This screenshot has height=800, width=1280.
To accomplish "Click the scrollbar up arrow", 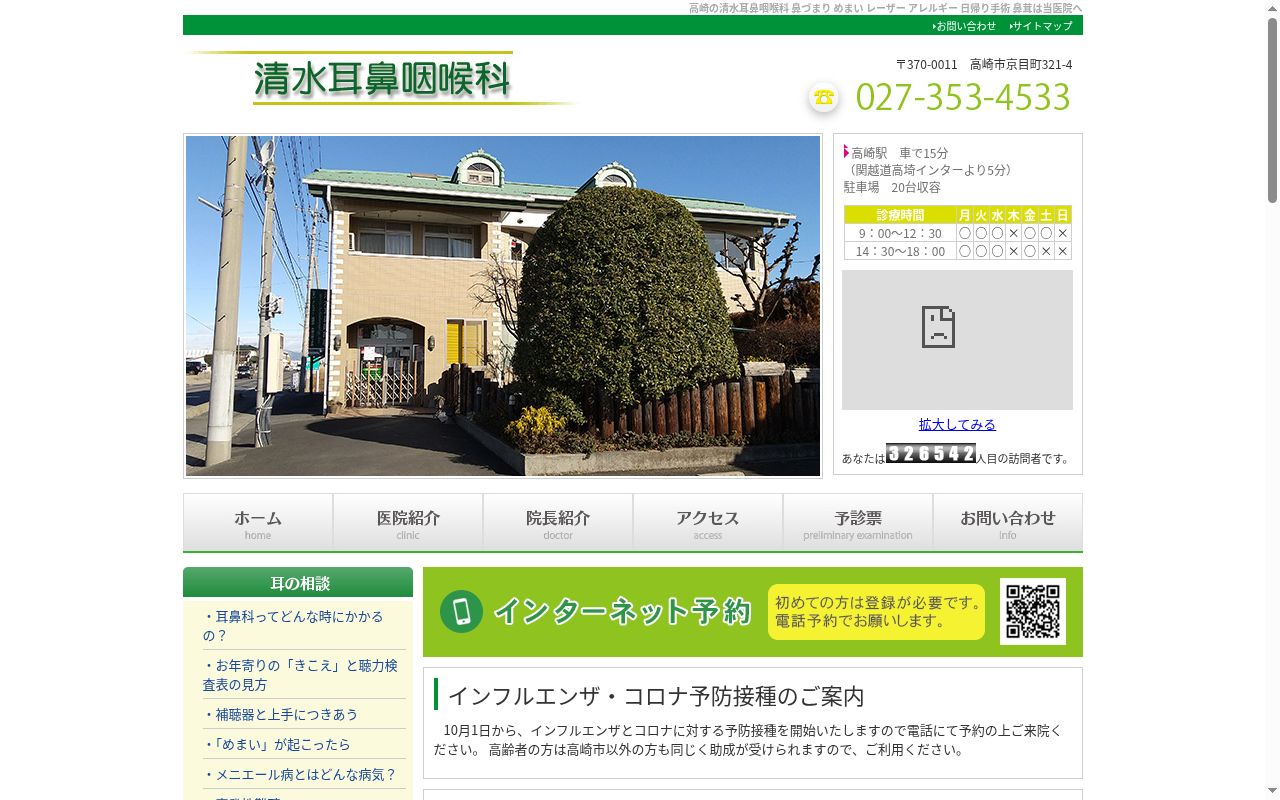I will [1272, 8].
